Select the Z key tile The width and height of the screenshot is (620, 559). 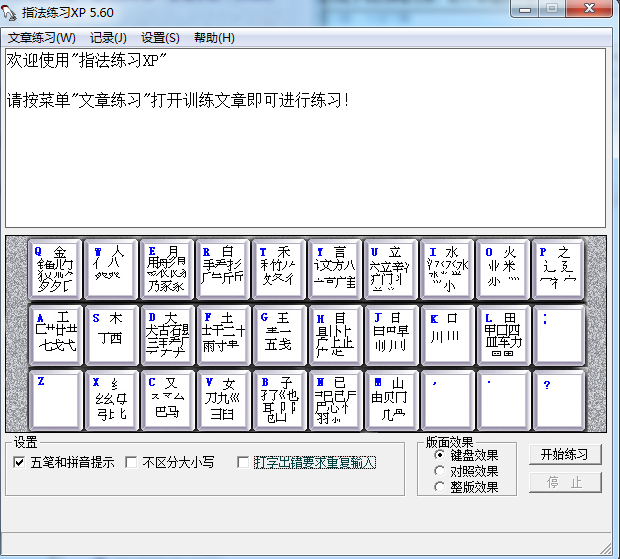pos(55,399)
